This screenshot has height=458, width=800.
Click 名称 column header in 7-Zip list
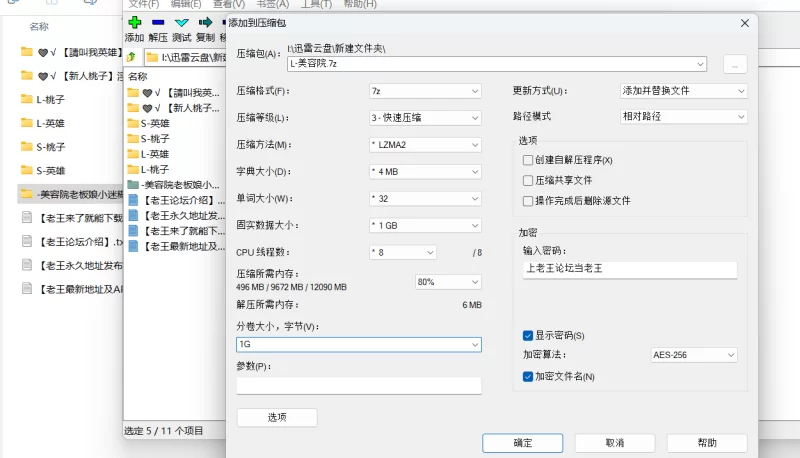pos(138,77)
